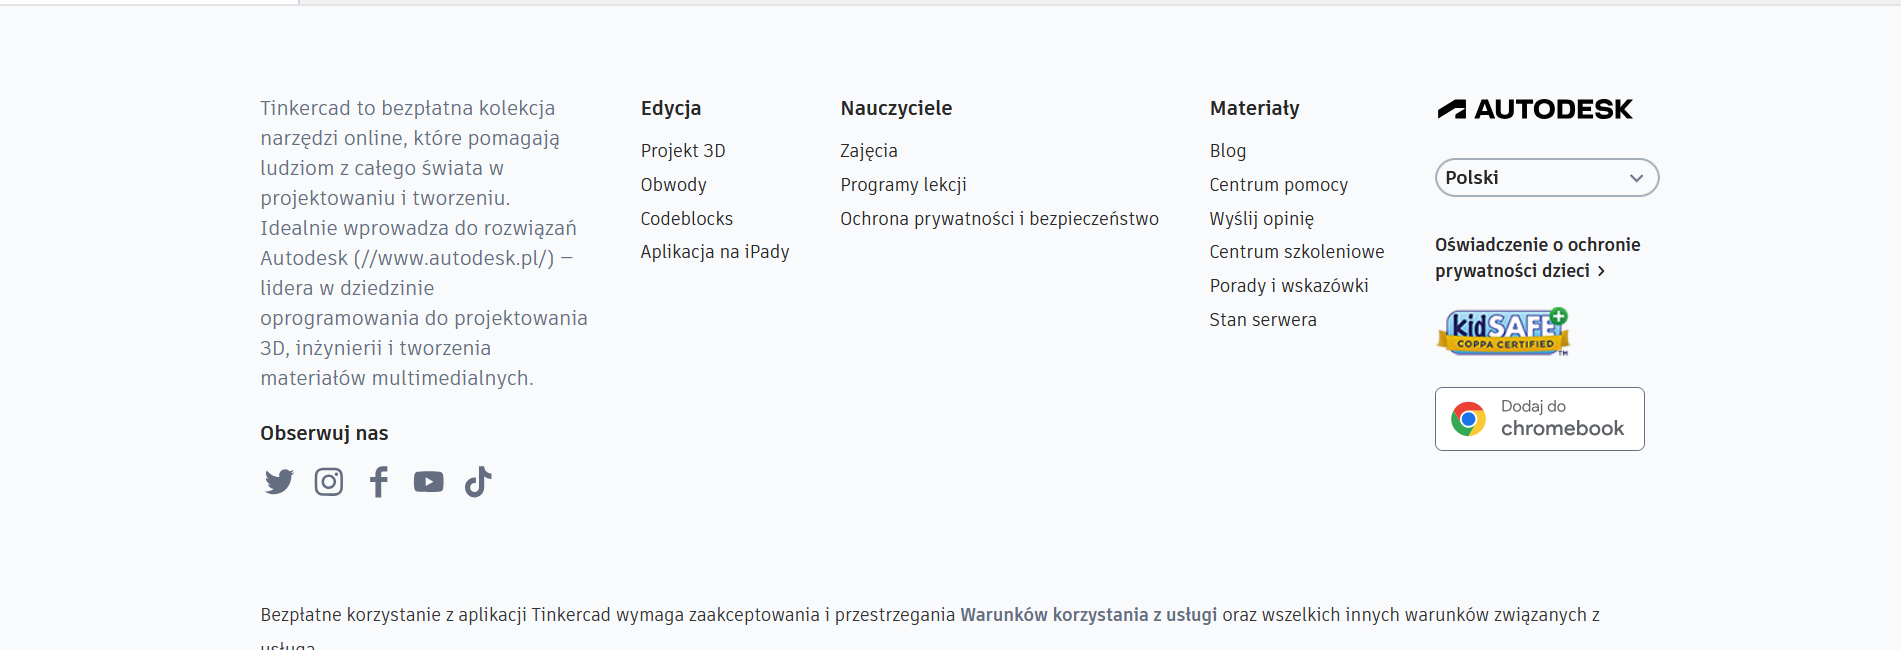The height and width of the screenshot is (650, 1901).
Task: Open Tinkercad's Twitter page icon
Action: click(x=279, y=482)
